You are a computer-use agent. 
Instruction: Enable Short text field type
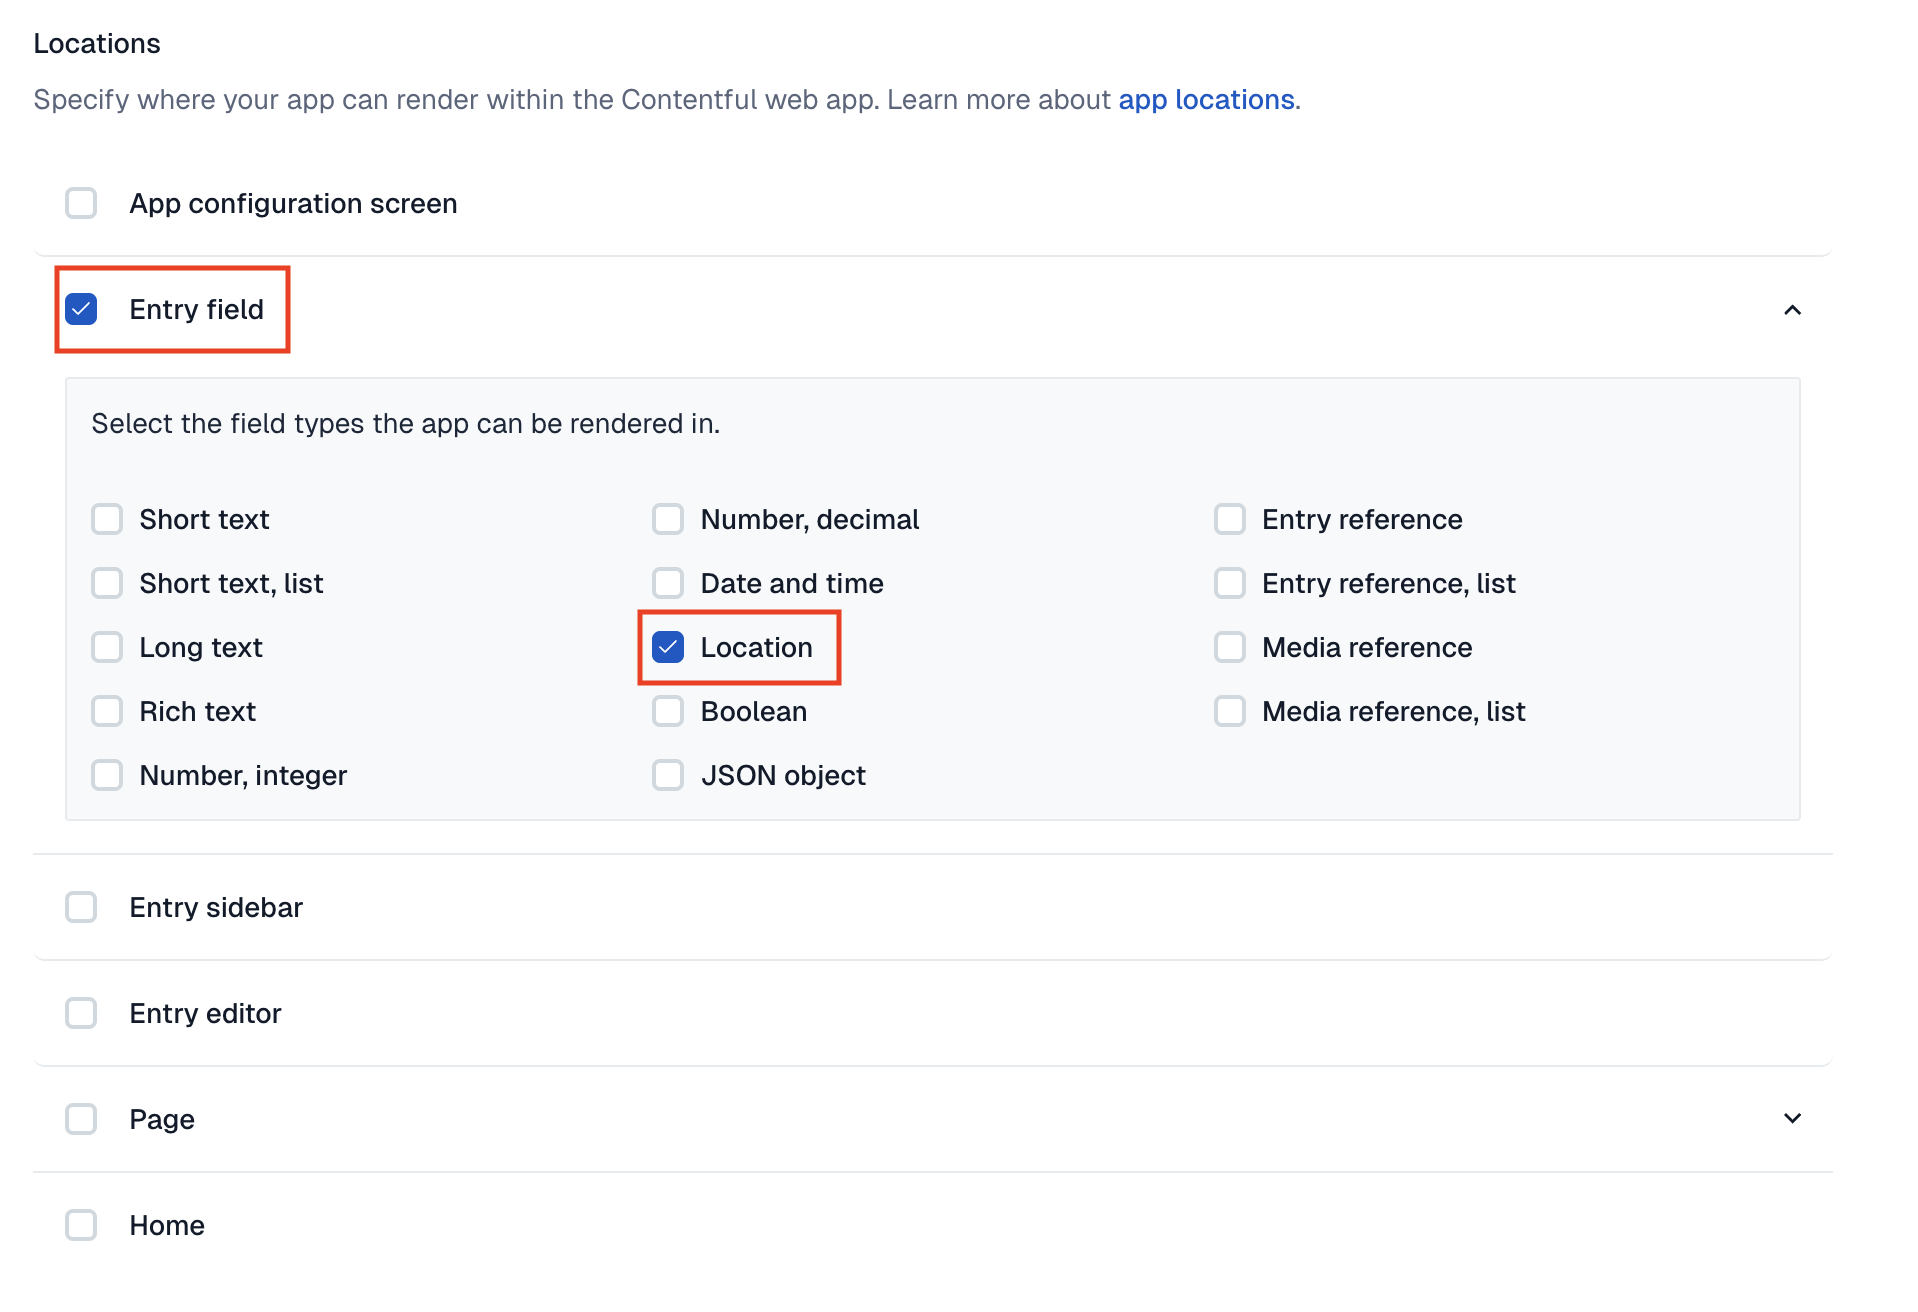pos(107,519)
